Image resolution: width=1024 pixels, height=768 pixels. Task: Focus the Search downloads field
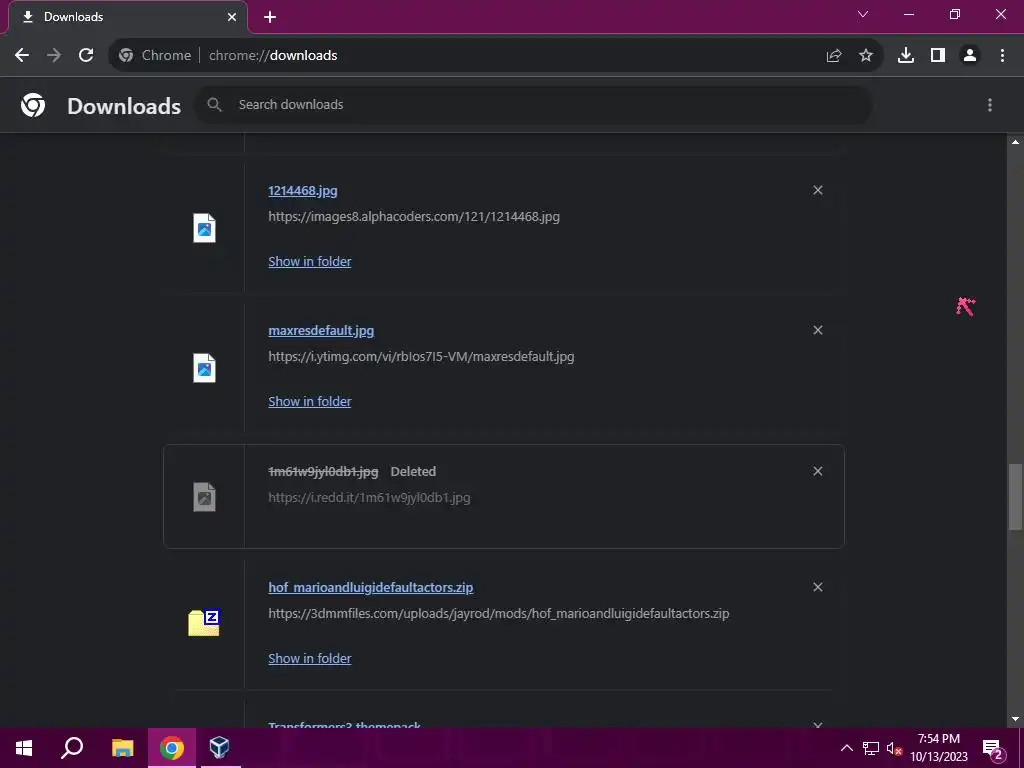pos(534,104)
